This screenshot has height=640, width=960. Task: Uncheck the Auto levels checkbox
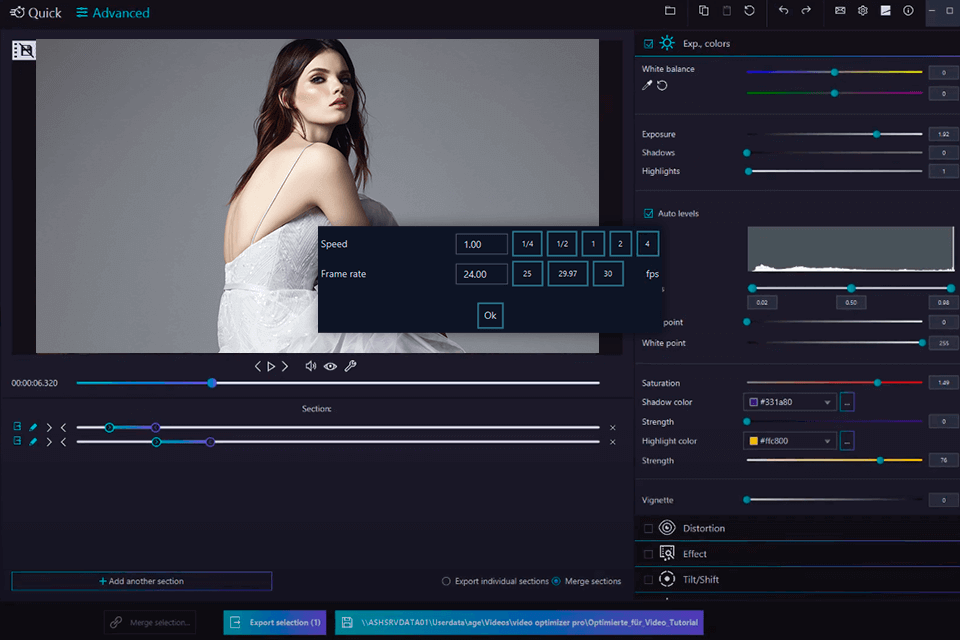coord(649,214)
